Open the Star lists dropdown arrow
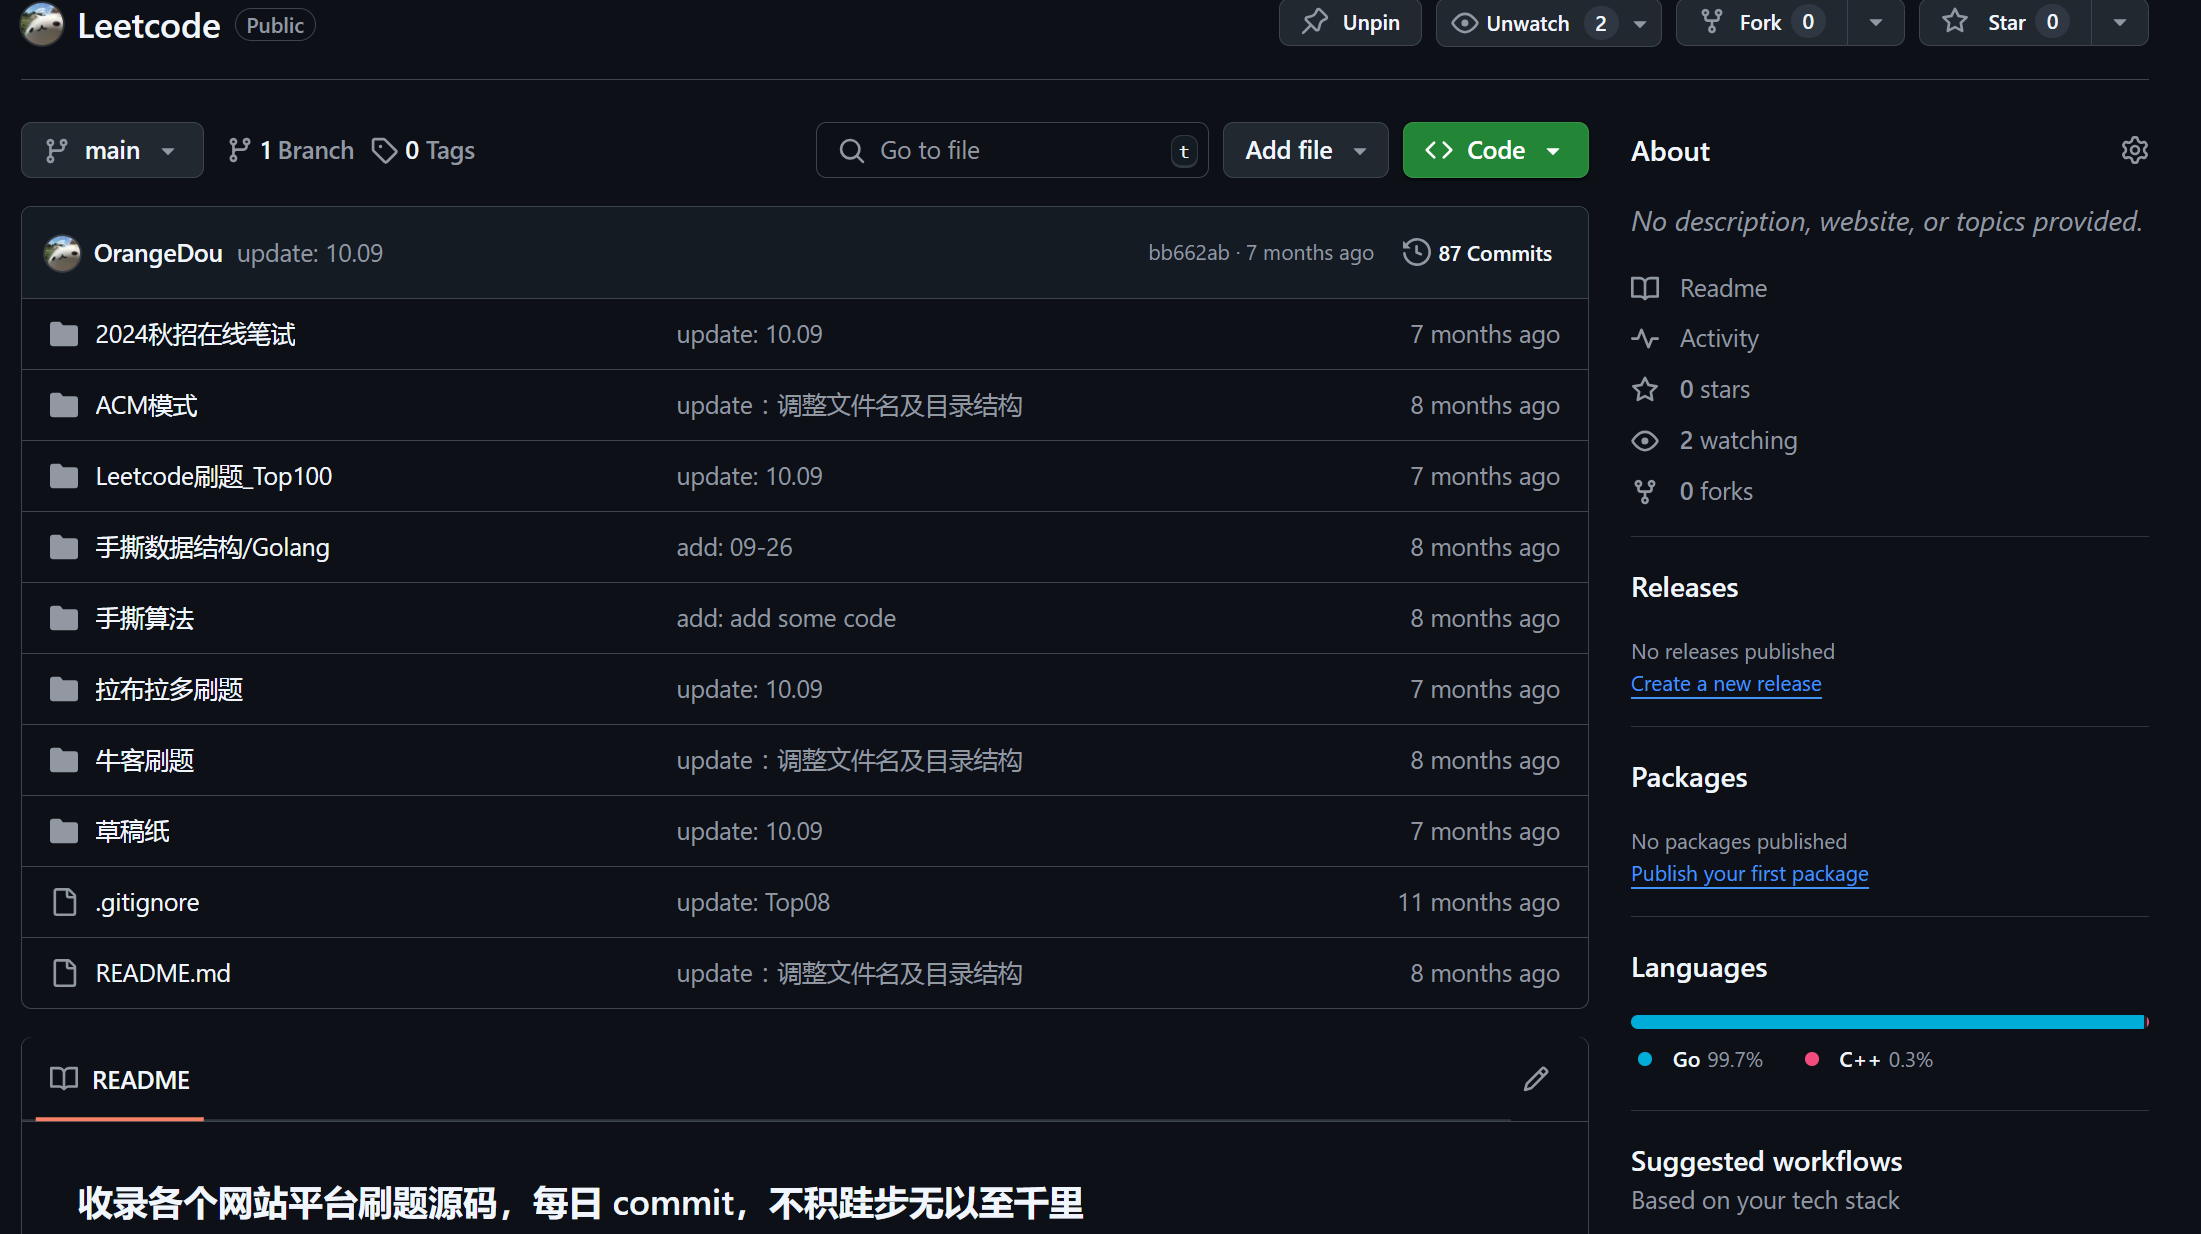 click(x=2120, y=23)
